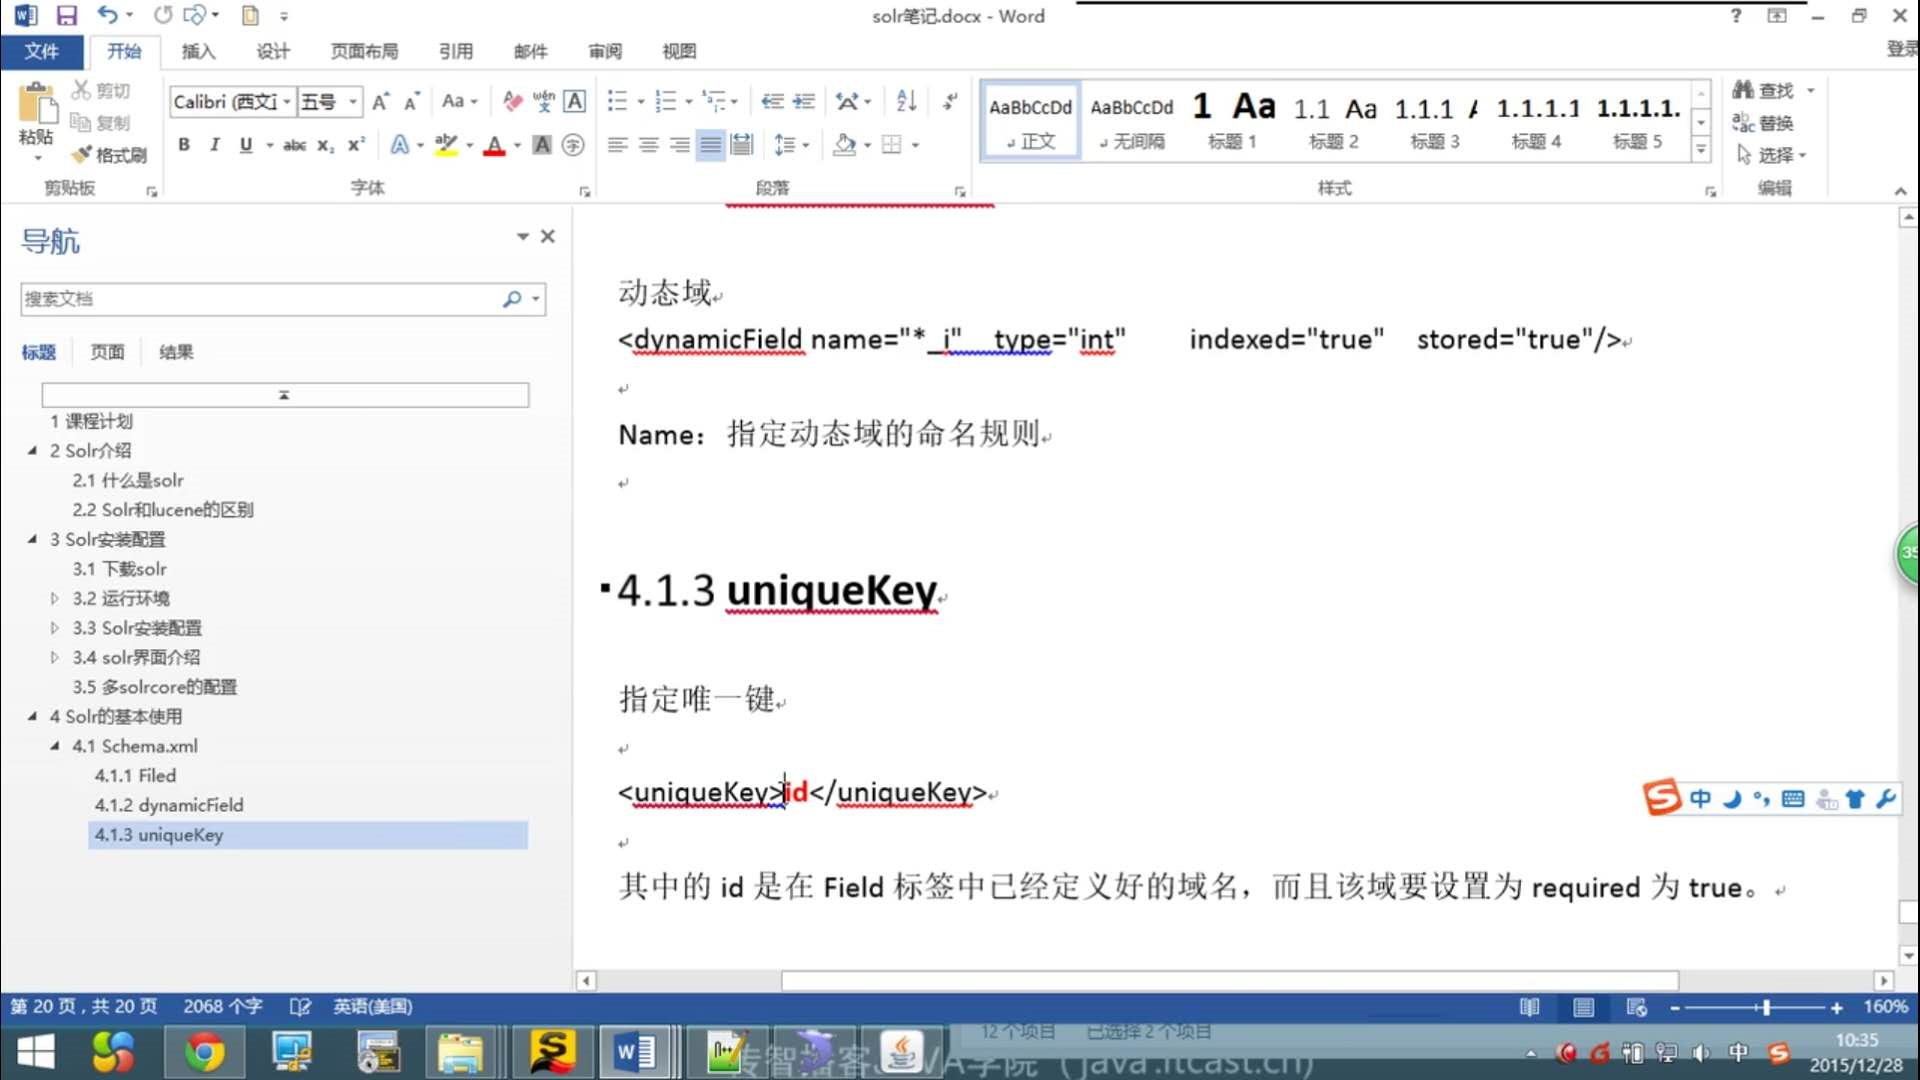Image resolution: width=1920 pixels, height=1080 pixels.
Task: Click the line spacing icon
Action: coord(784,145)
